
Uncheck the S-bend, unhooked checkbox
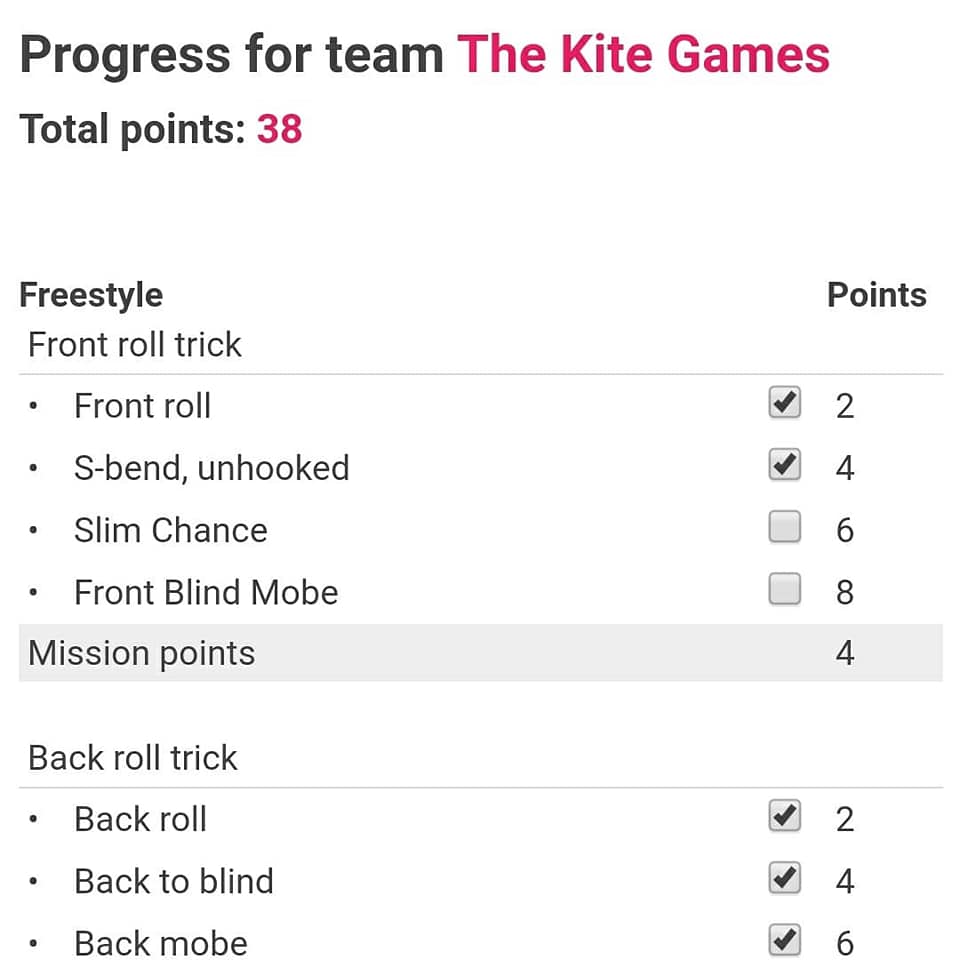pyautogui.click(x=784, y=465)
